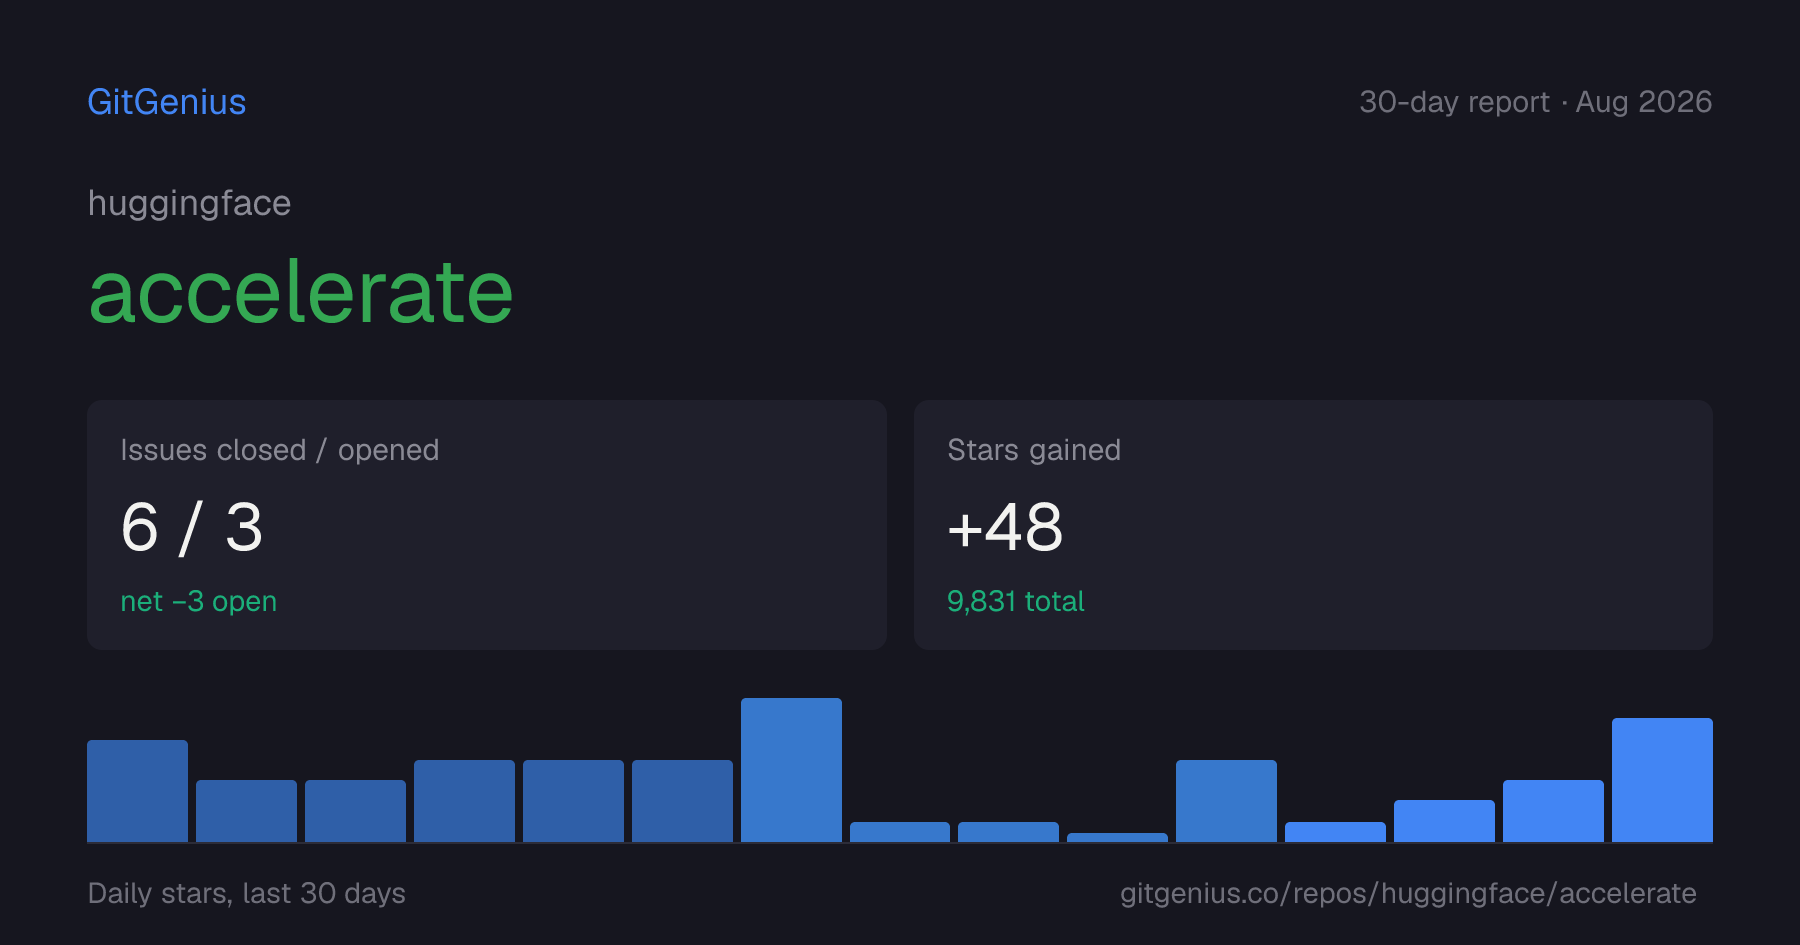Open the Stars gained card
Viewport: 1800px width, 945px height.
coord(1313,525)
